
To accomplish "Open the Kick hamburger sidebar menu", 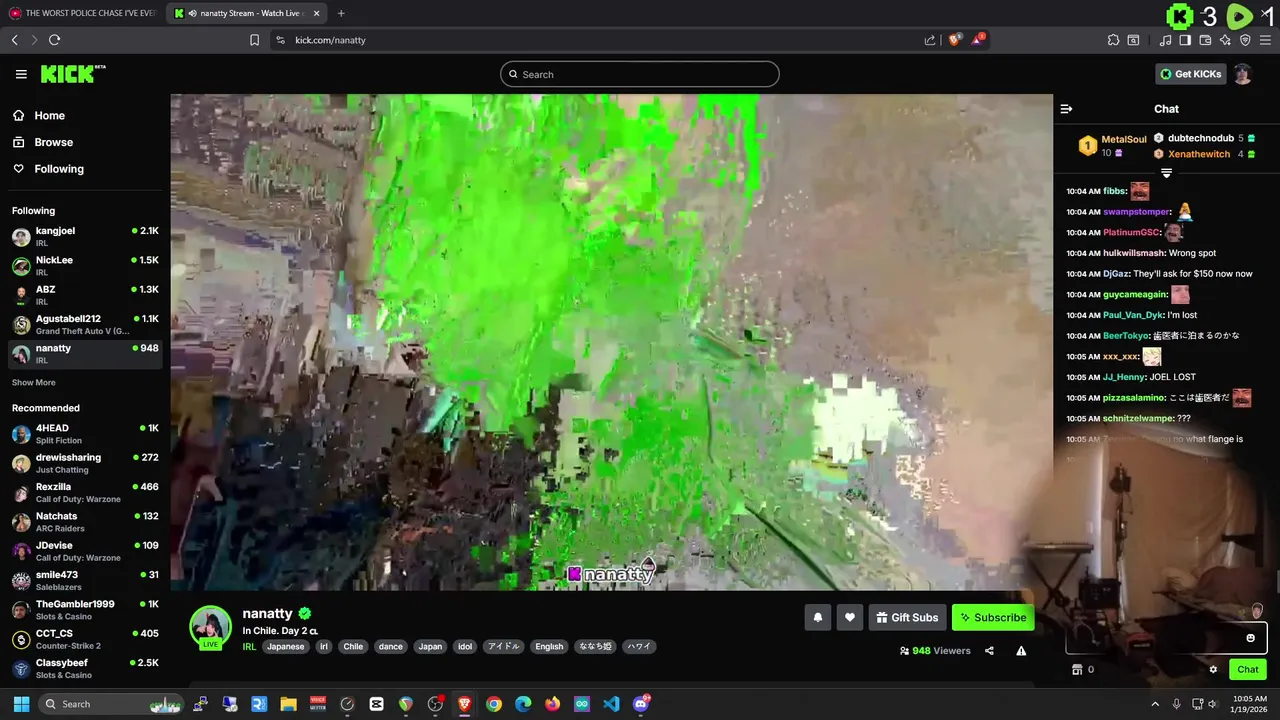I will tap(21, 74).
